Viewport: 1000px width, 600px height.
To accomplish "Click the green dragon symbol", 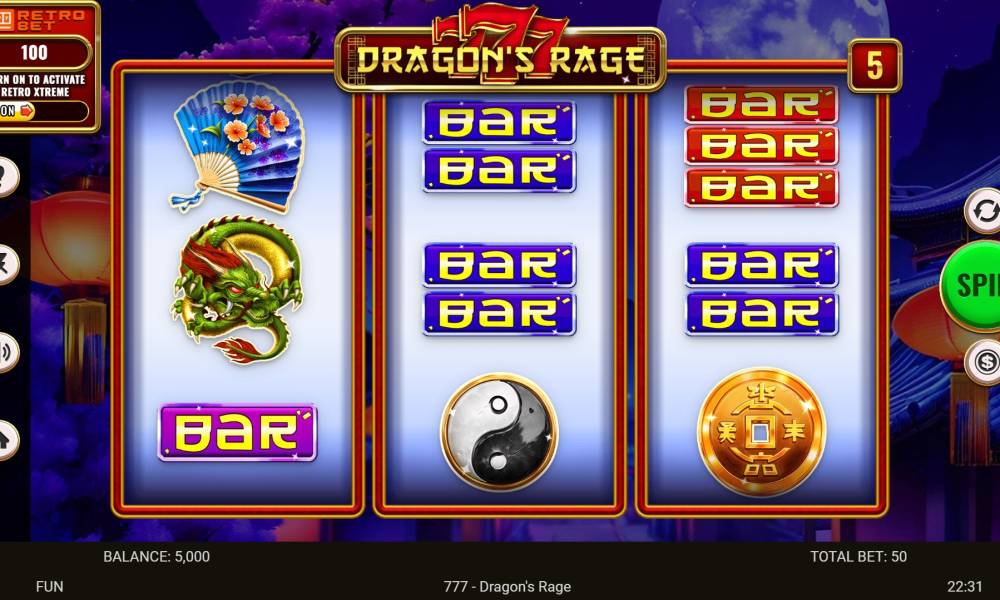I will pos(237,289).
